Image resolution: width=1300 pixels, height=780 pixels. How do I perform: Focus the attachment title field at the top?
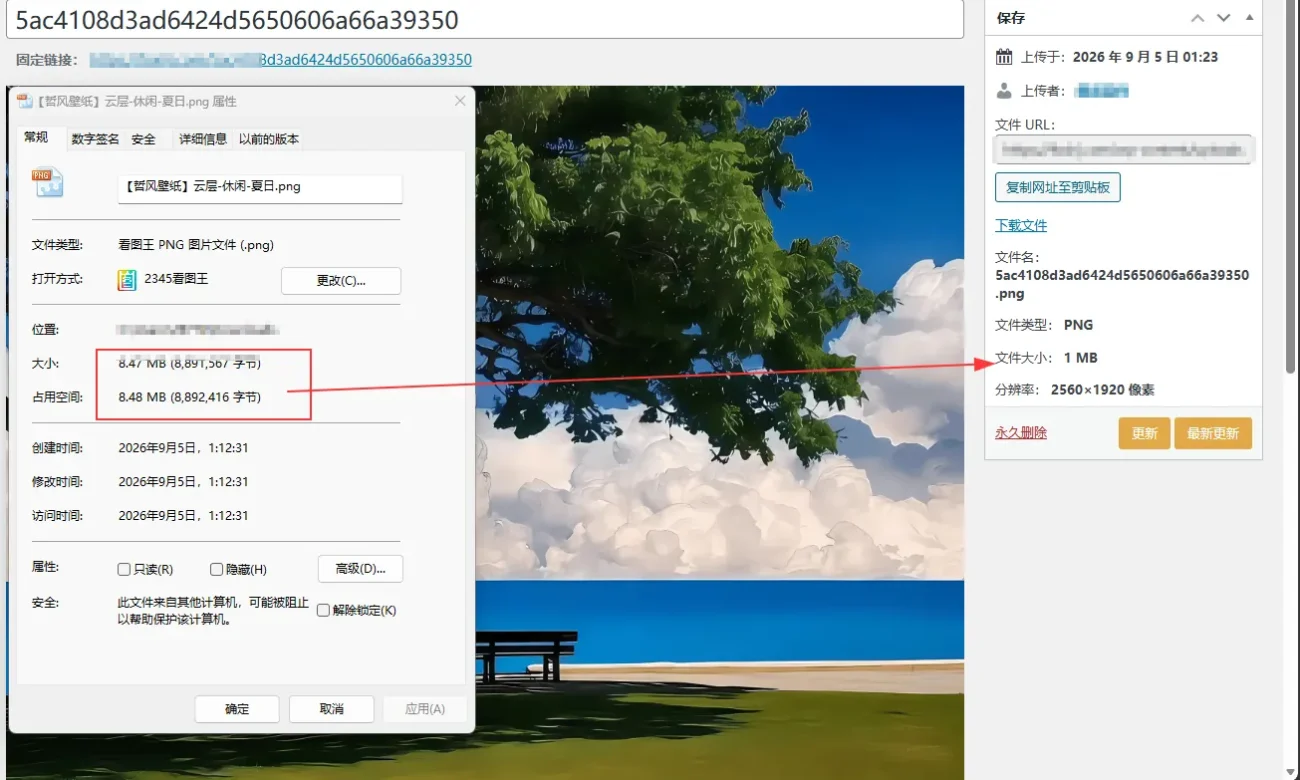pos(485,19)
